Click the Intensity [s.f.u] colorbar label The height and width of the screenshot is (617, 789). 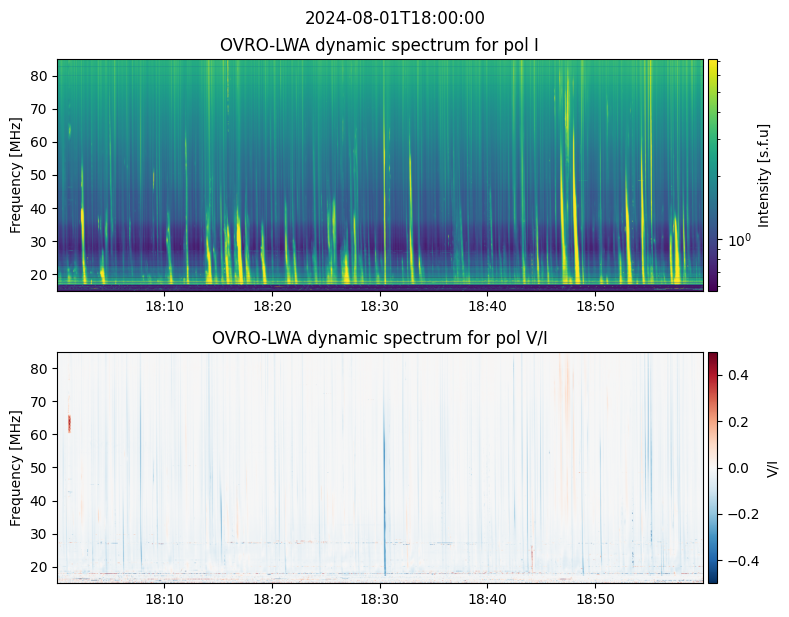pyautogui.click(x=765, y=175)
